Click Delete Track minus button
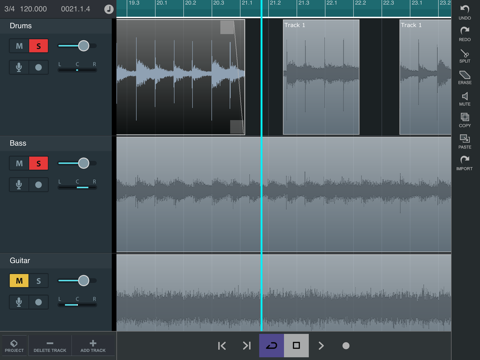Image resolution: width=480 pixels, height=360 pixels. pyautogui.click(x=50, y=346)
